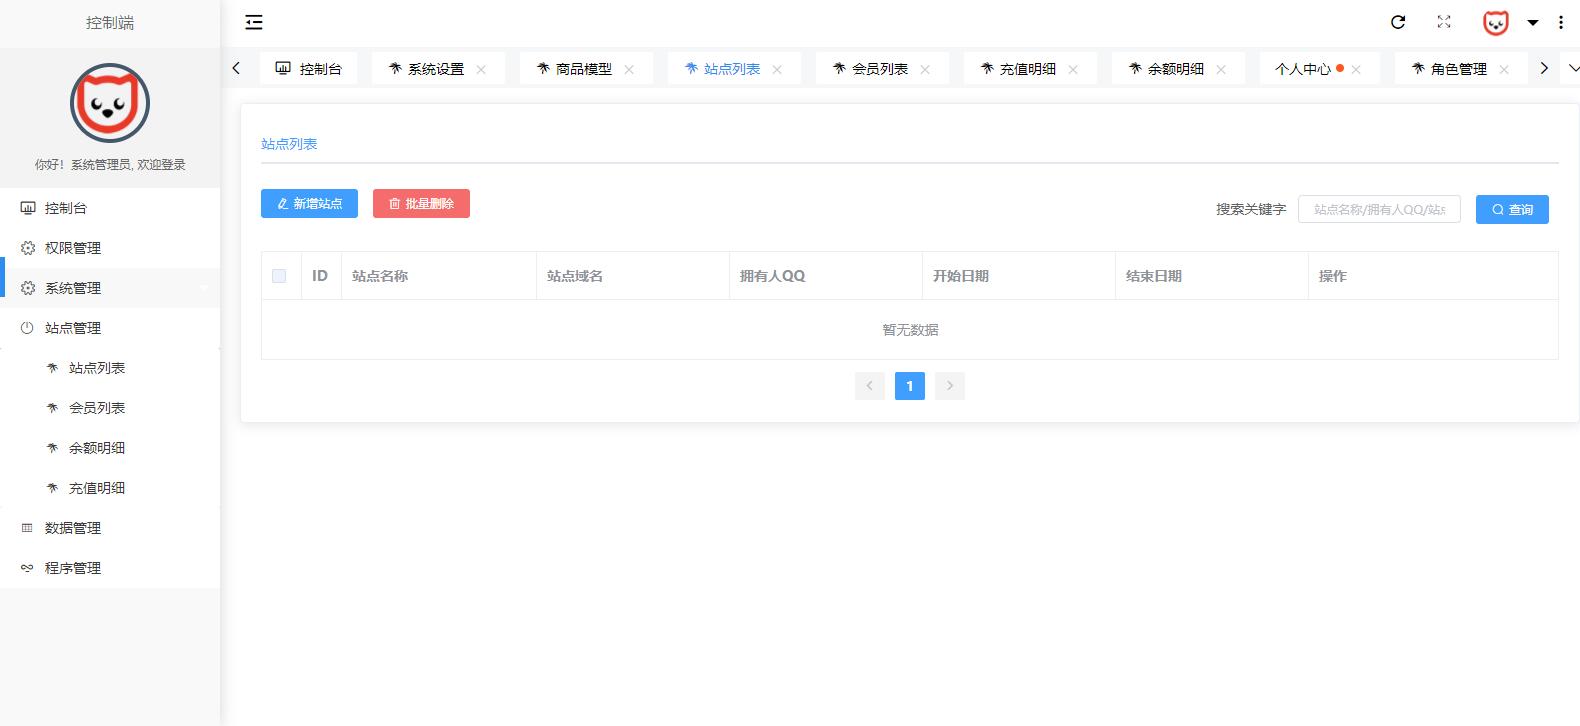Viewport: 1580px width, 726px height.
Task: Collapse the sidebar with the menu fold icon
Action: (x=254, y=22)
